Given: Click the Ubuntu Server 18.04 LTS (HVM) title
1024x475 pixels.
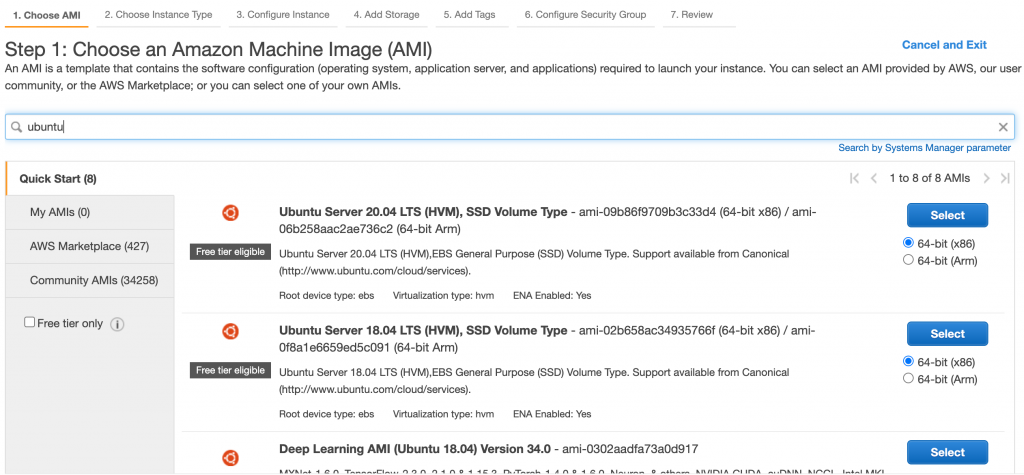Looking at the screenshot, I should pyautogui.click(x=423, y=331).
